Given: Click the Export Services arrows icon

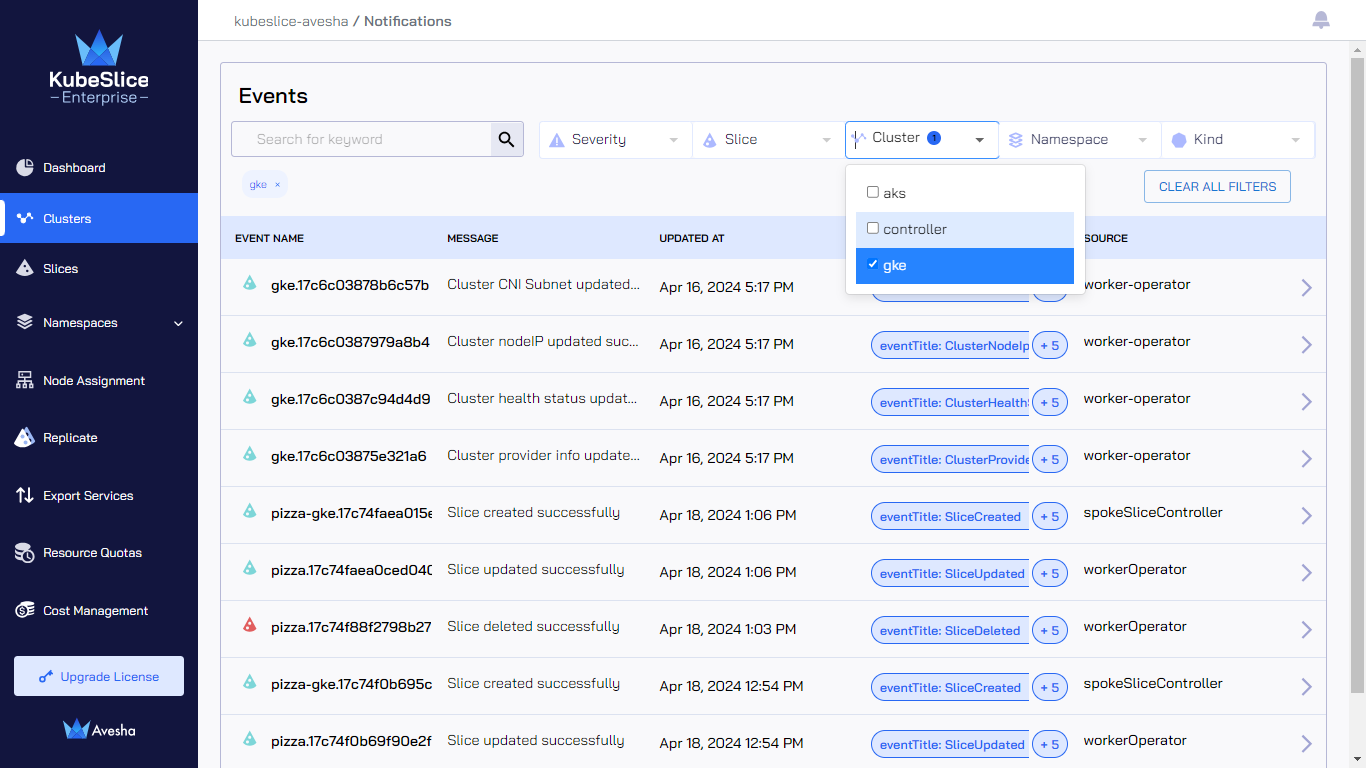Looking at the screenshot, I should 25,495.
